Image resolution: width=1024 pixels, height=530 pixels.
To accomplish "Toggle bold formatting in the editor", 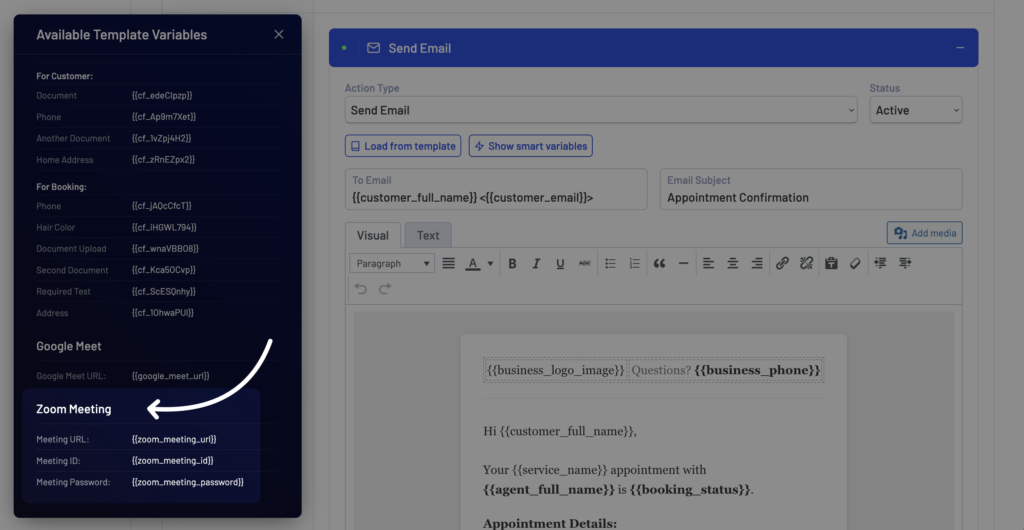I will click(x=512, y=264).
